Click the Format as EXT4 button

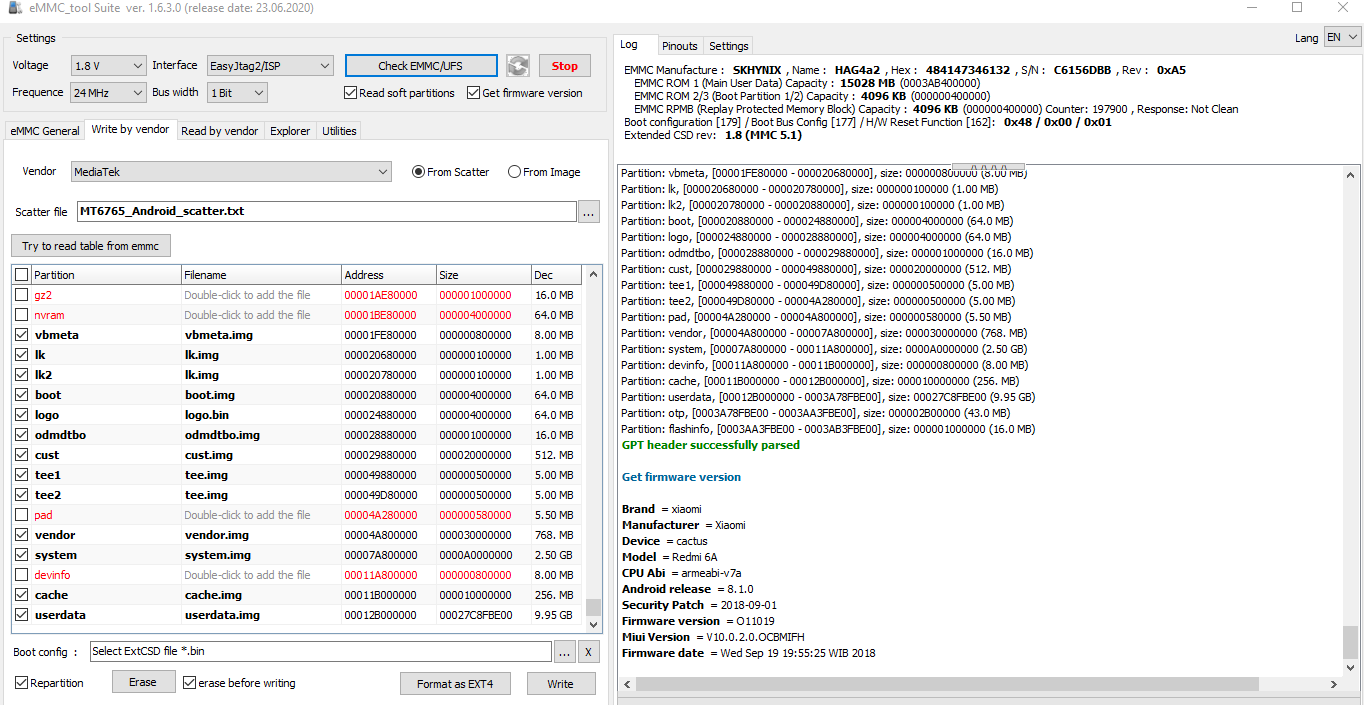coord(456,684)
